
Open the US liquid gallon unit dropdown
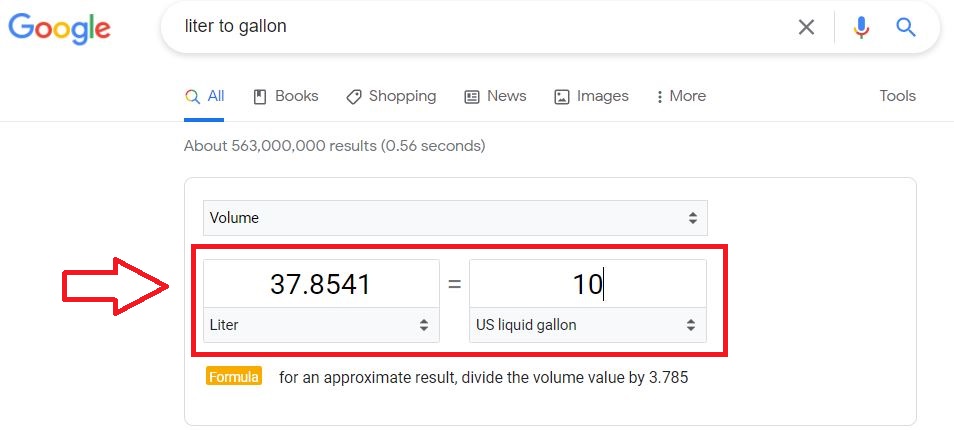pyautogui.click(x=588, y=325)
